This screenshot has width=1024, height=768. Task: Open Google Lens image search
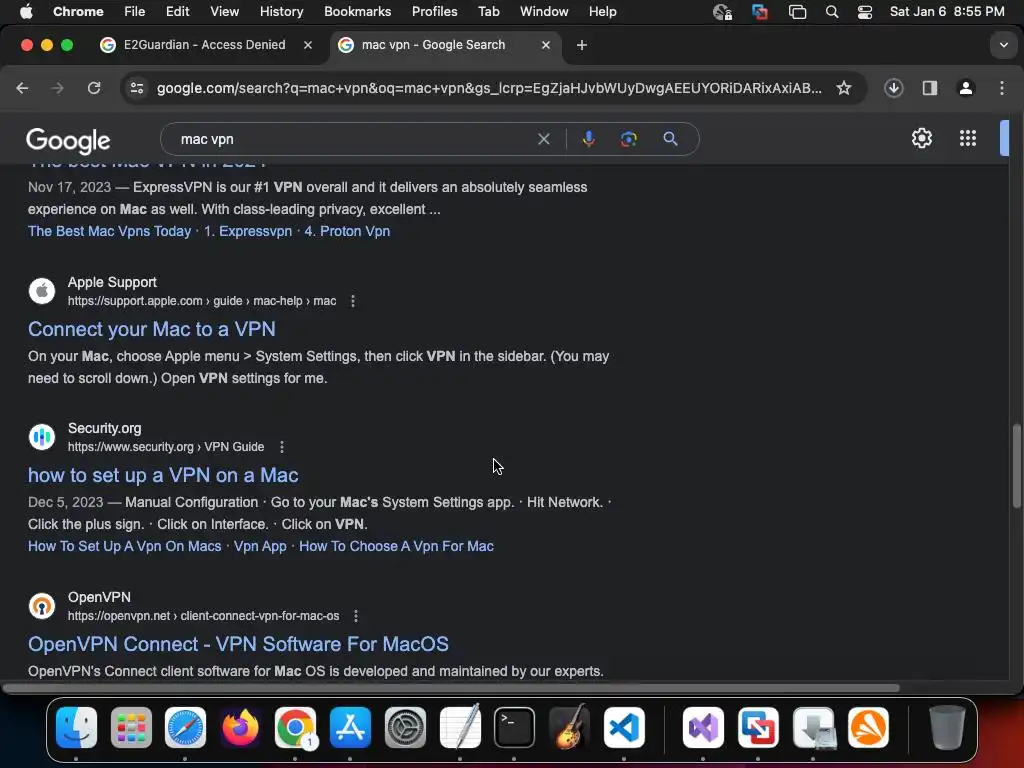pos(628,138)
